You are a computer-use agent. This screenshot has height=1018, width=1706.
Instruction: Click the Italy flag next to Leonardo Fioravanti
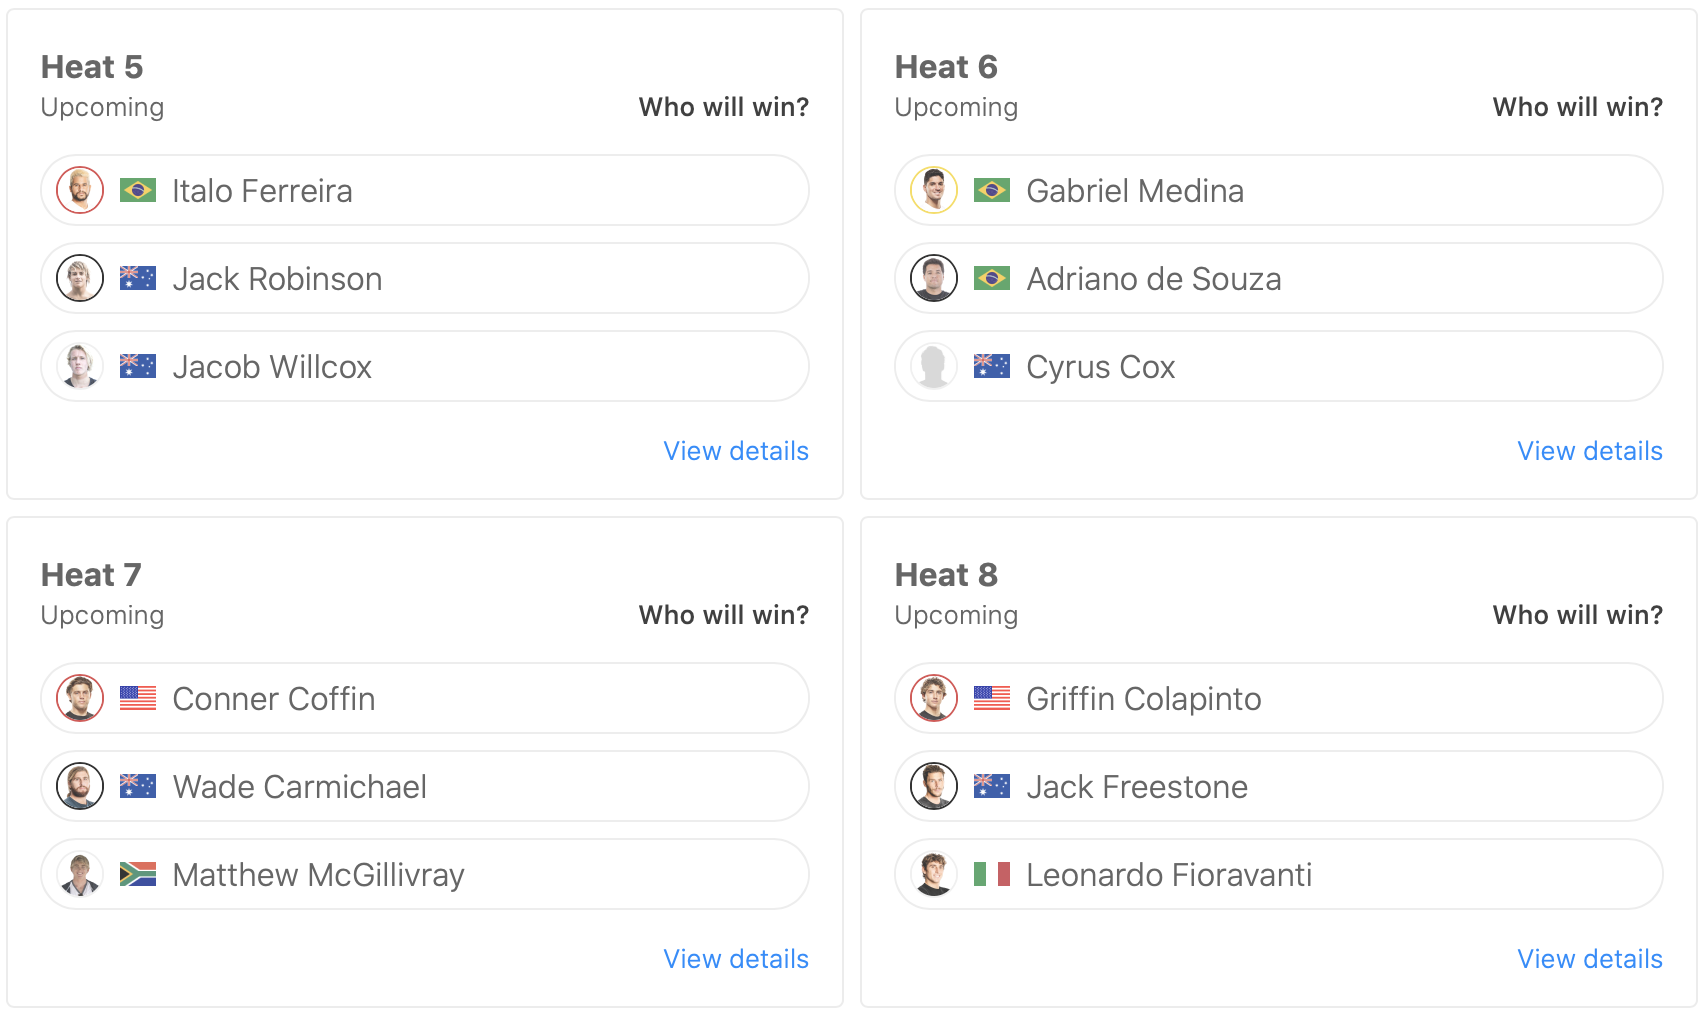click(991, 874)
